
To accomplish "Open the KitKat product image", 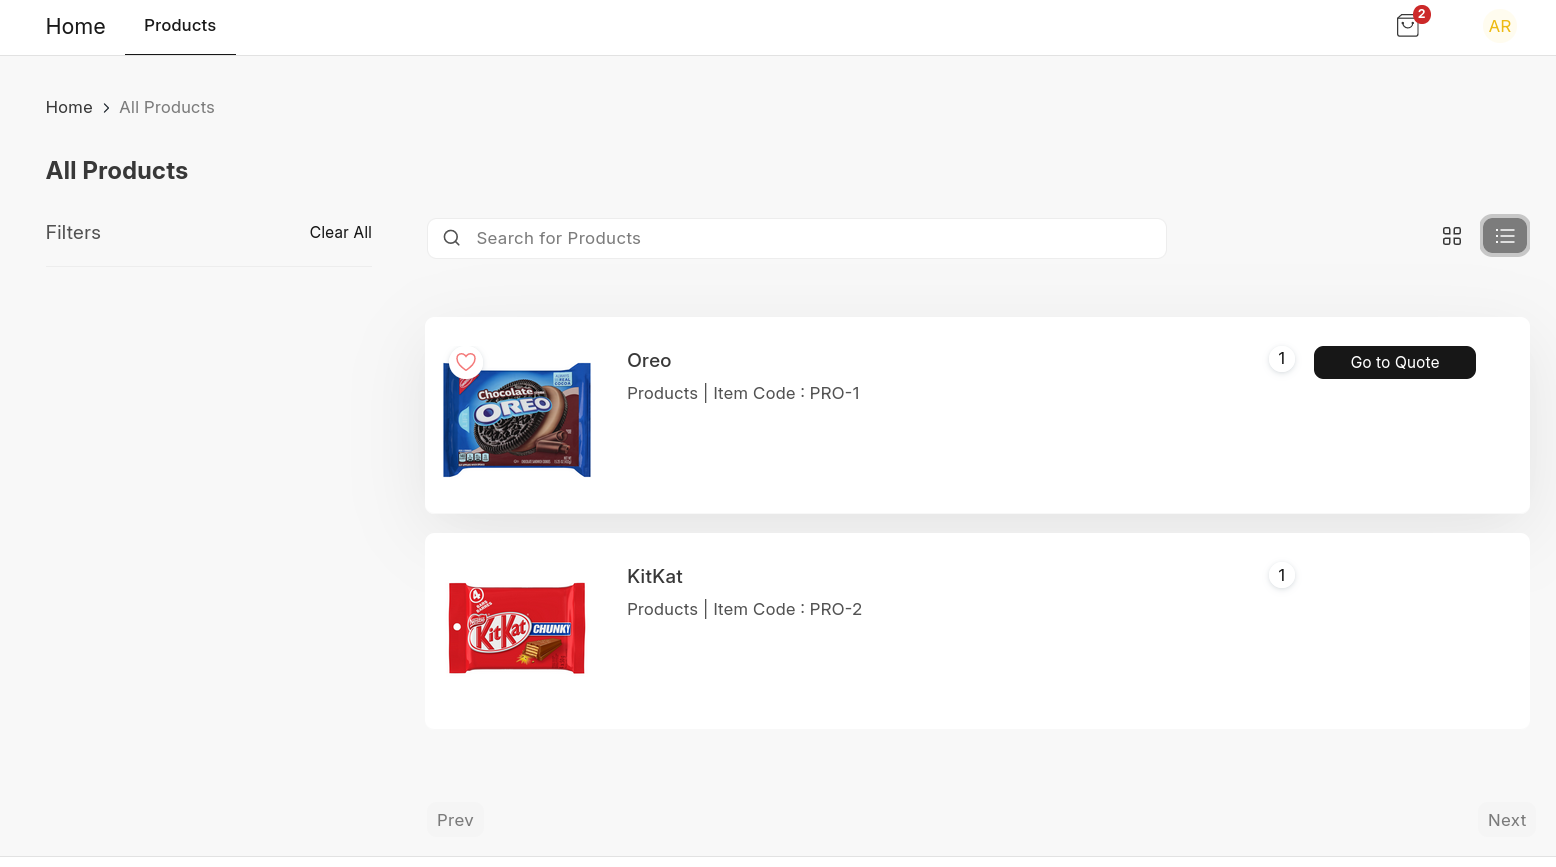I will coord(517,628).
